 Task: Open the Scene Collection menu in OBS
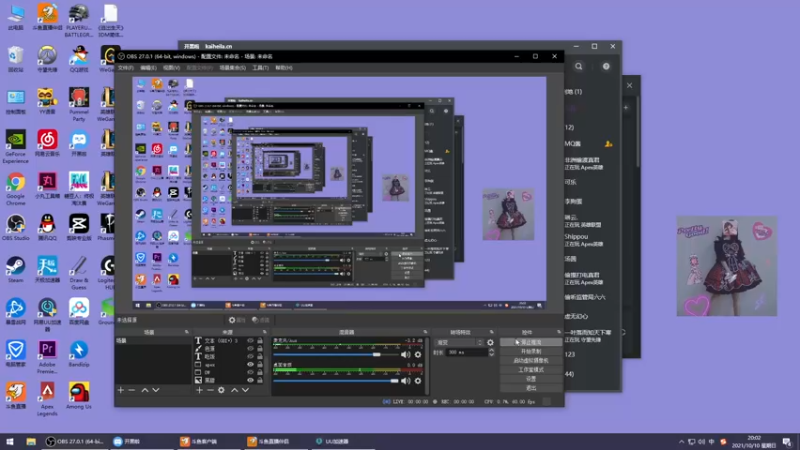coord(233,68)
